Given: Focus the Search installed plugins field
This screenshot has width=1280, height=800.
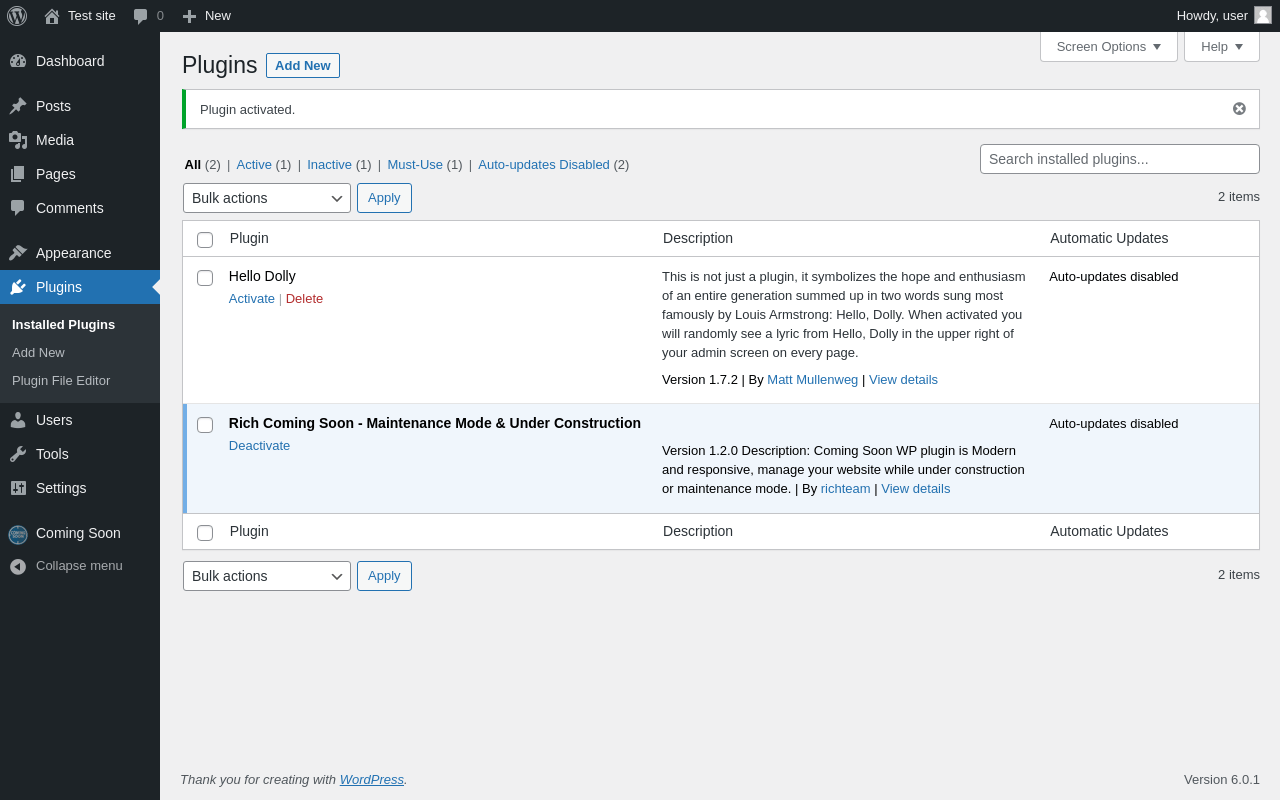Looking at the screenshot, I should coord(1119,159).
